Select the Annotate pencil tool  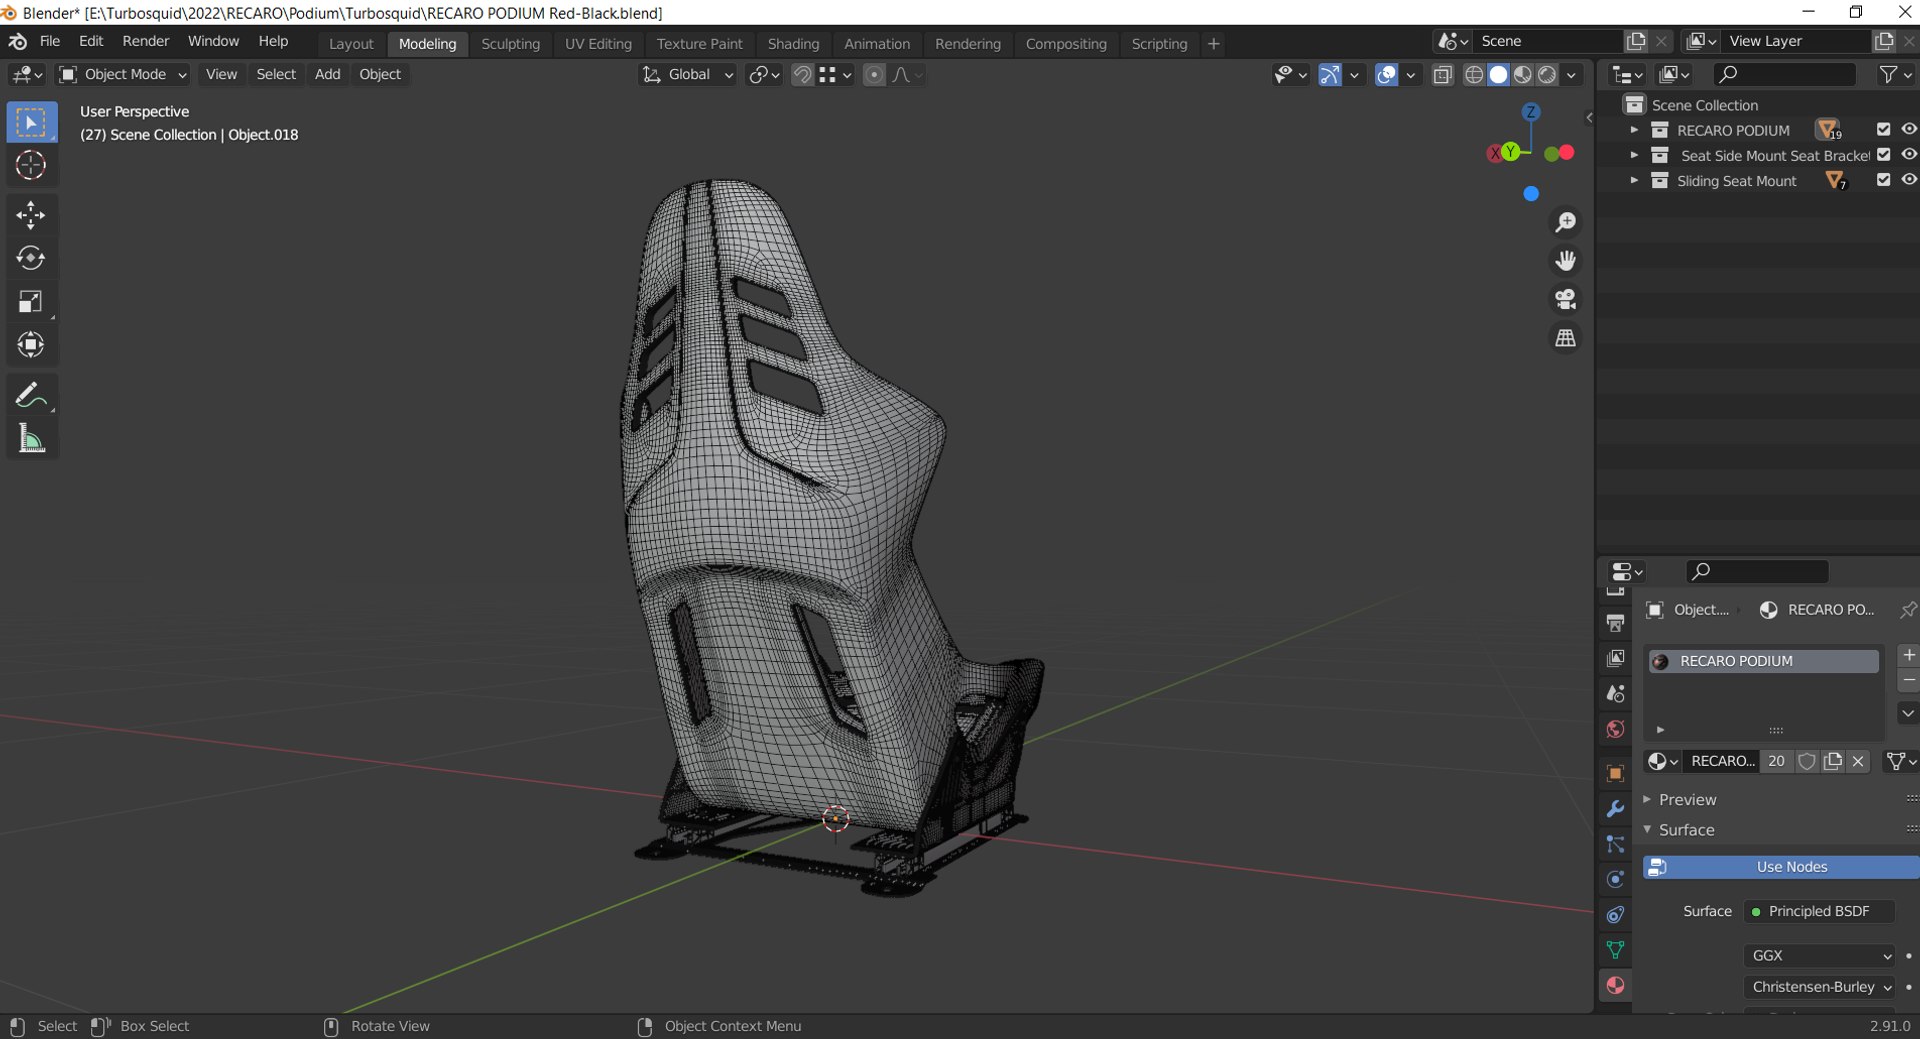point(31,395)
